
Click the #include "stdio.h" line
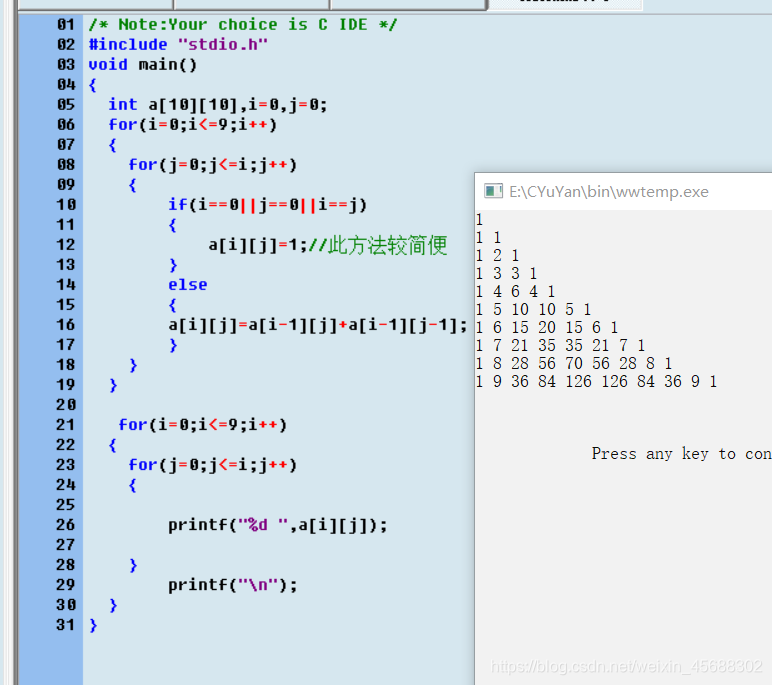point(178,45)
